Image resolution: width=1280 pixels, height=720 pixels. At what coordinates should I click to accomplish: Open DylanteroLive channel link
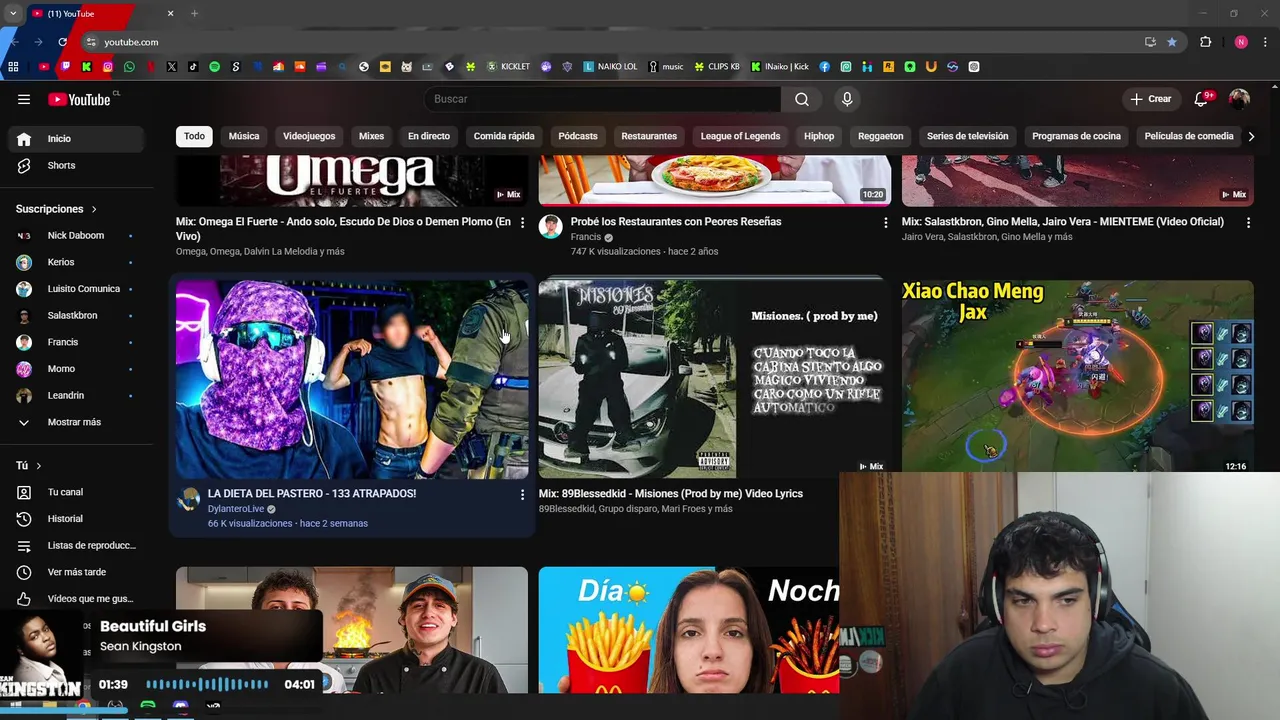coord(236,509)
